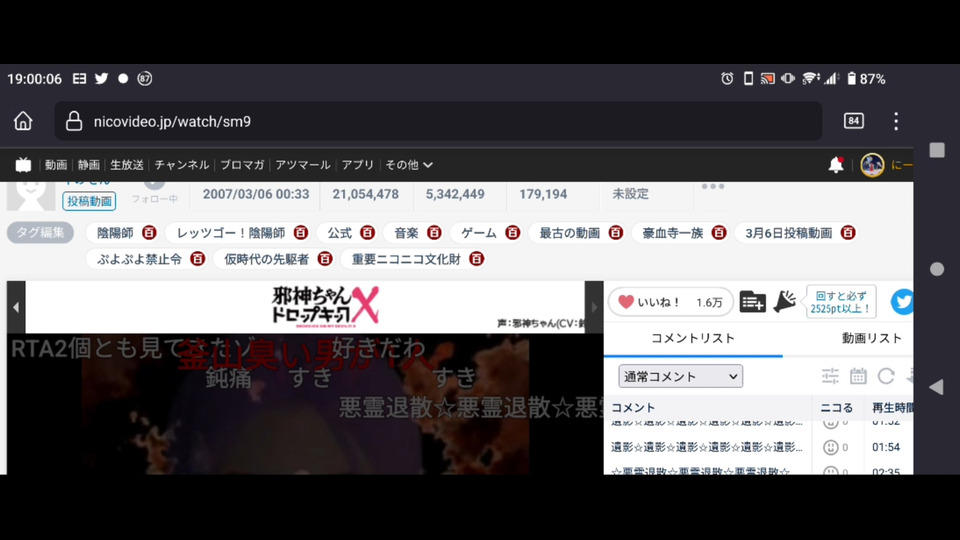Open the browser three-dot menu
Screen dimensions: 960x540
896,121
